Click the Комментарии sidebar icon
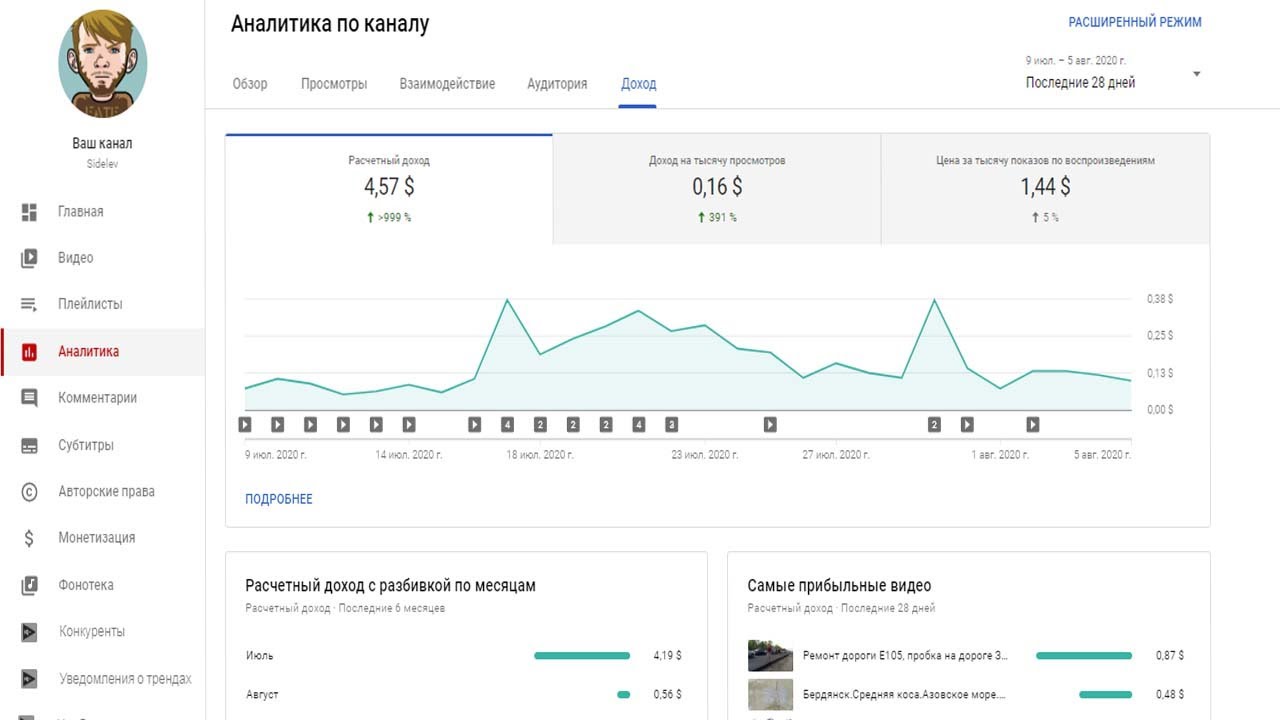This screenshot has height=720, width=1280. 29,398
